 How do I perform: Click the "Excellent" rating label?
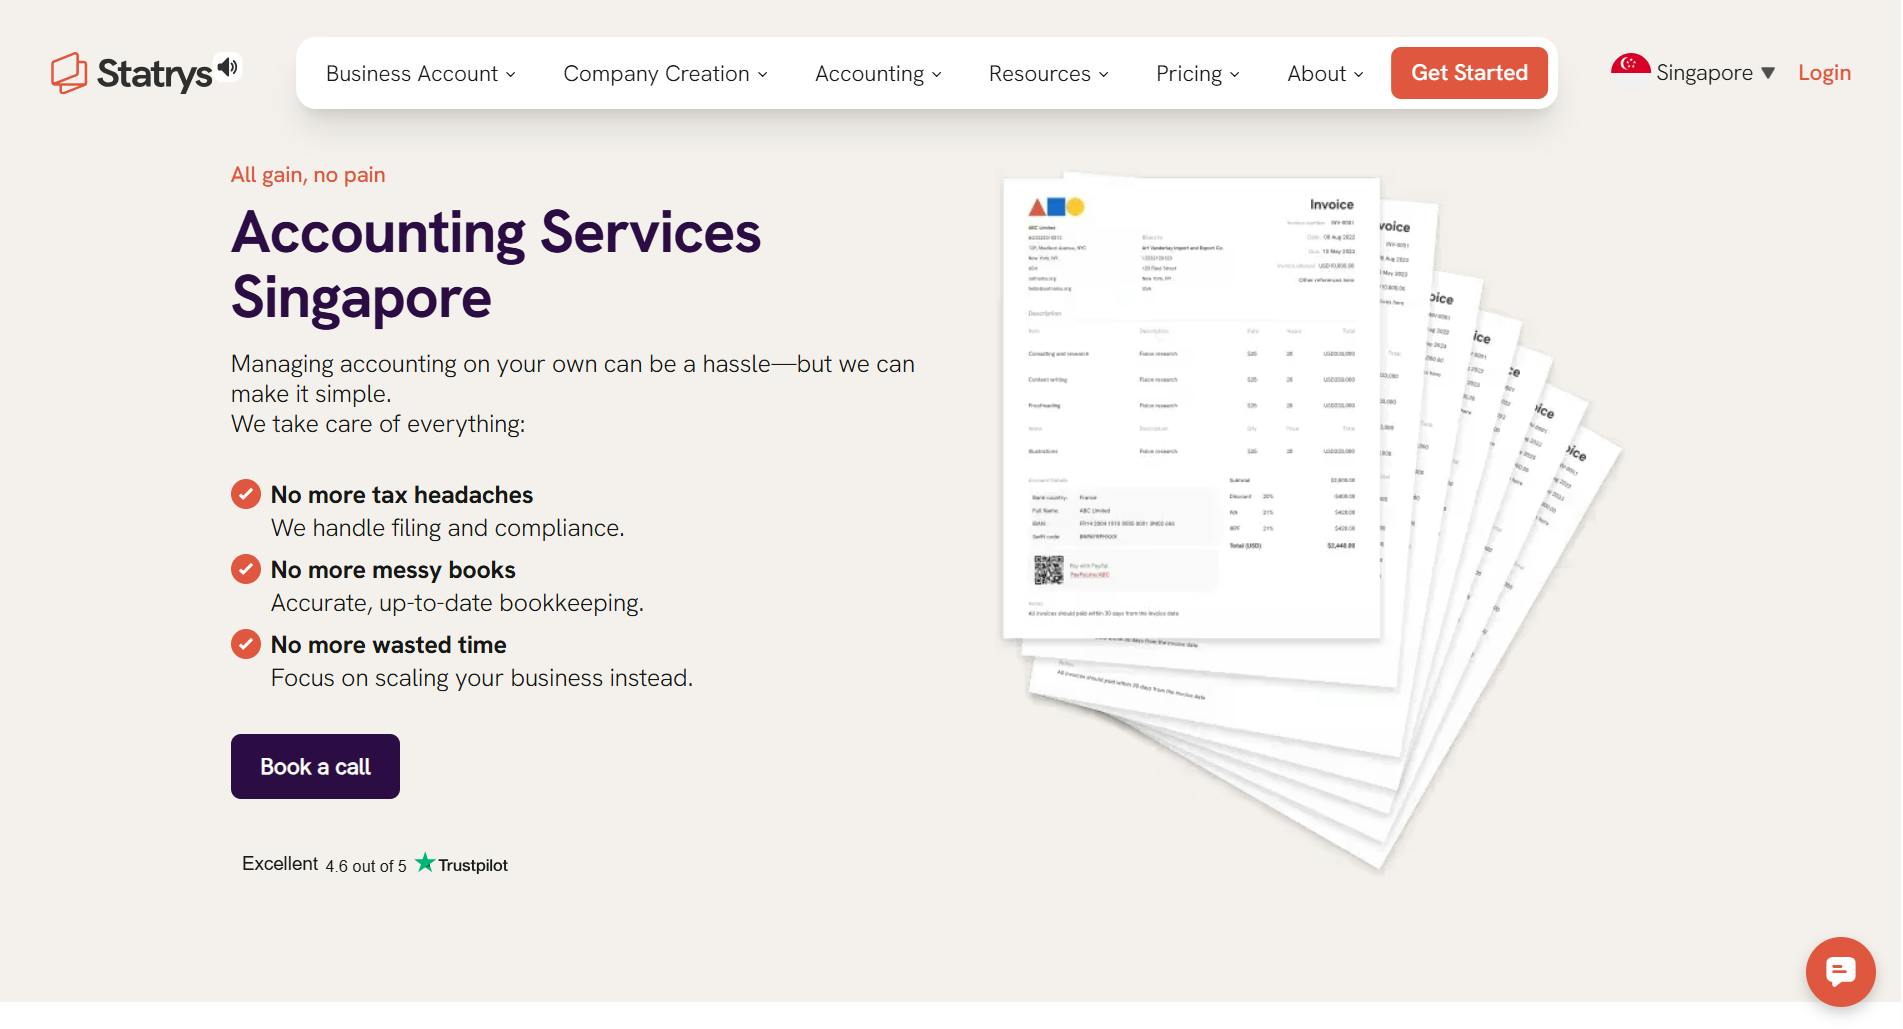[280, 864]
